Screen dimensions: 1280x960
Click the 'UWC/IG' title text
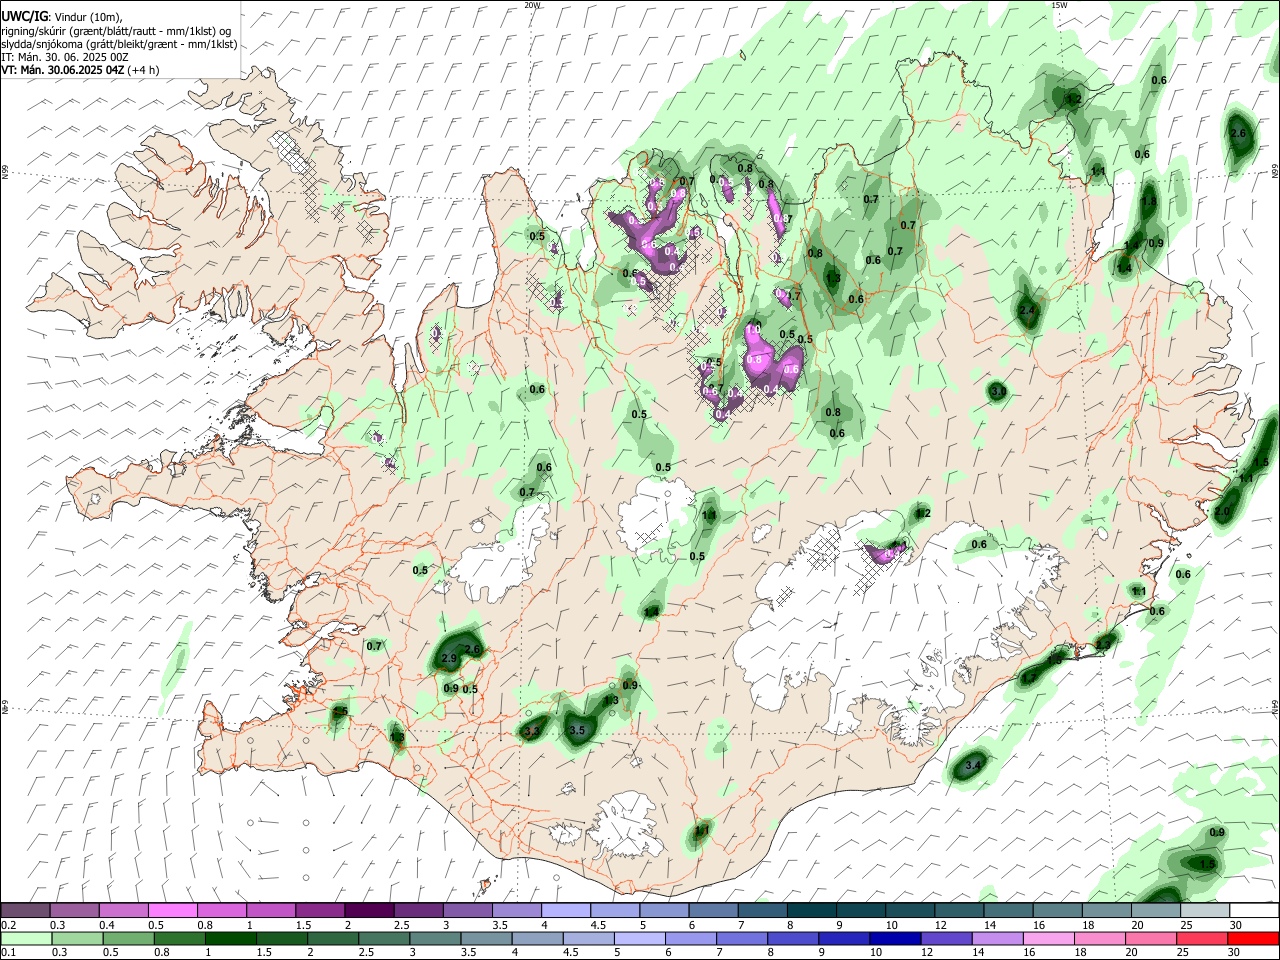24,17
